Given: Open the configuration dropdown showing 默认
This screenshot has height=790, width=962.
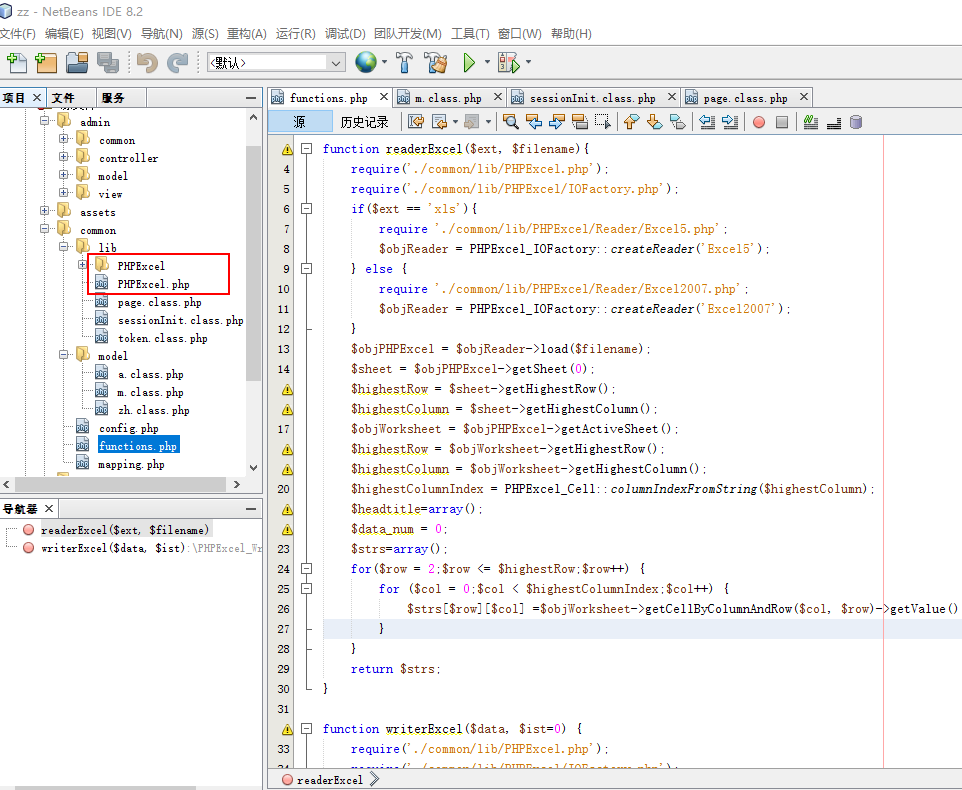Looking at the screenshot, I should coord(277,63).
